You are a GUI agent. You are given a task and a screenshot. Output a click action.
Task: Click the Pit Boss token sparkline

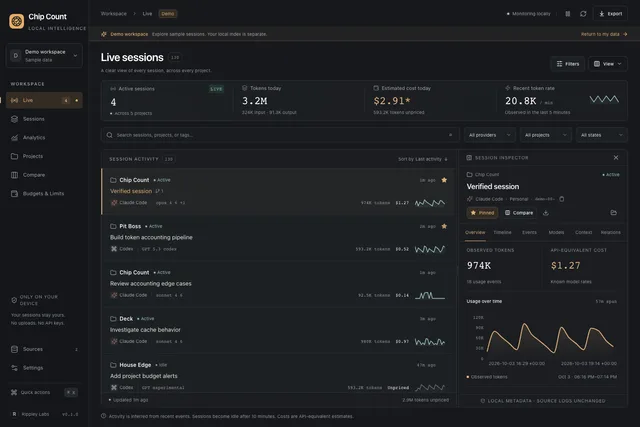coord(430,249)
